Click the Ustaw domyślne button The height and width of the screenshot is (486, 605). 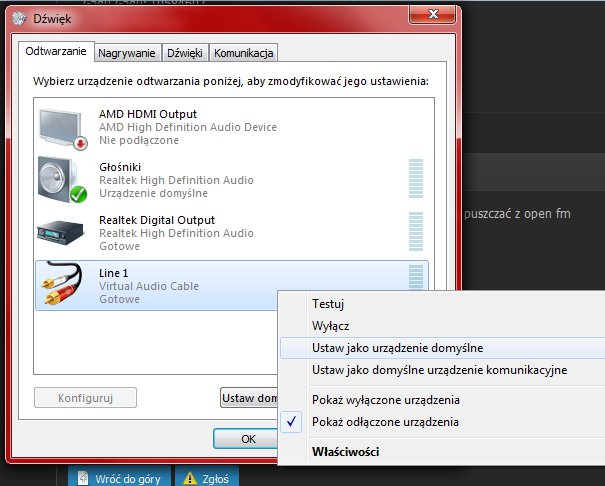coord(249,398)
